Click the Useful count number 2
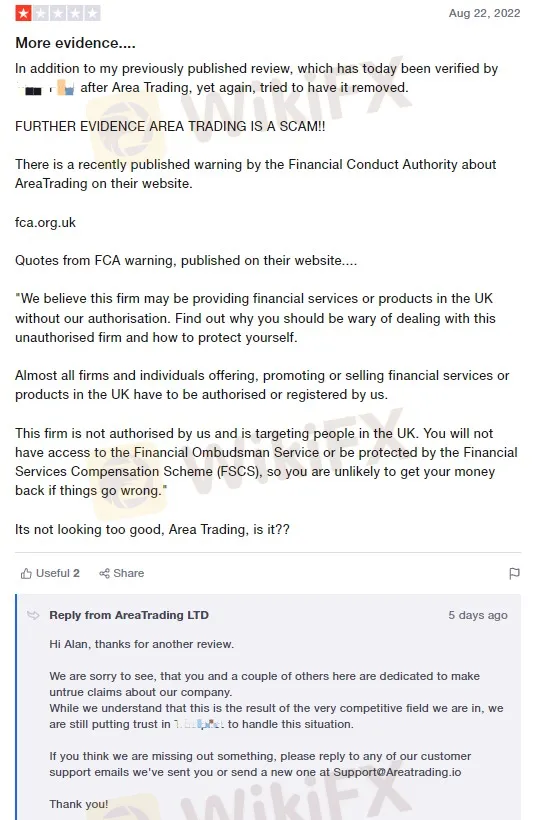 click(x=76, y=573)
